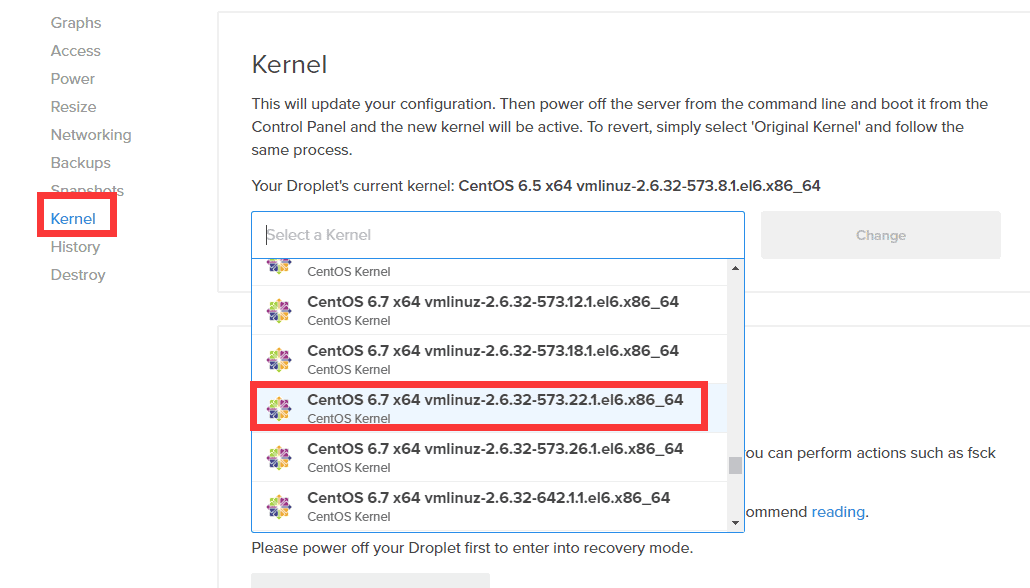Go to the Networking sidebar section

(91, 135)
